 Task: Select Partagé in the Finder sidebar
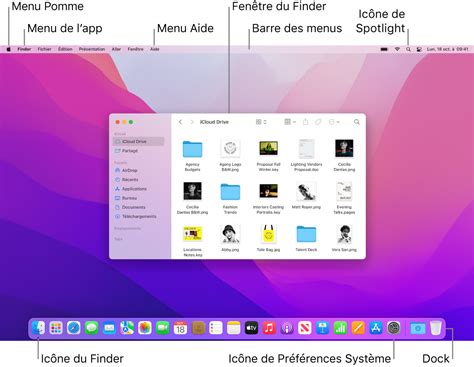(138, 151)
